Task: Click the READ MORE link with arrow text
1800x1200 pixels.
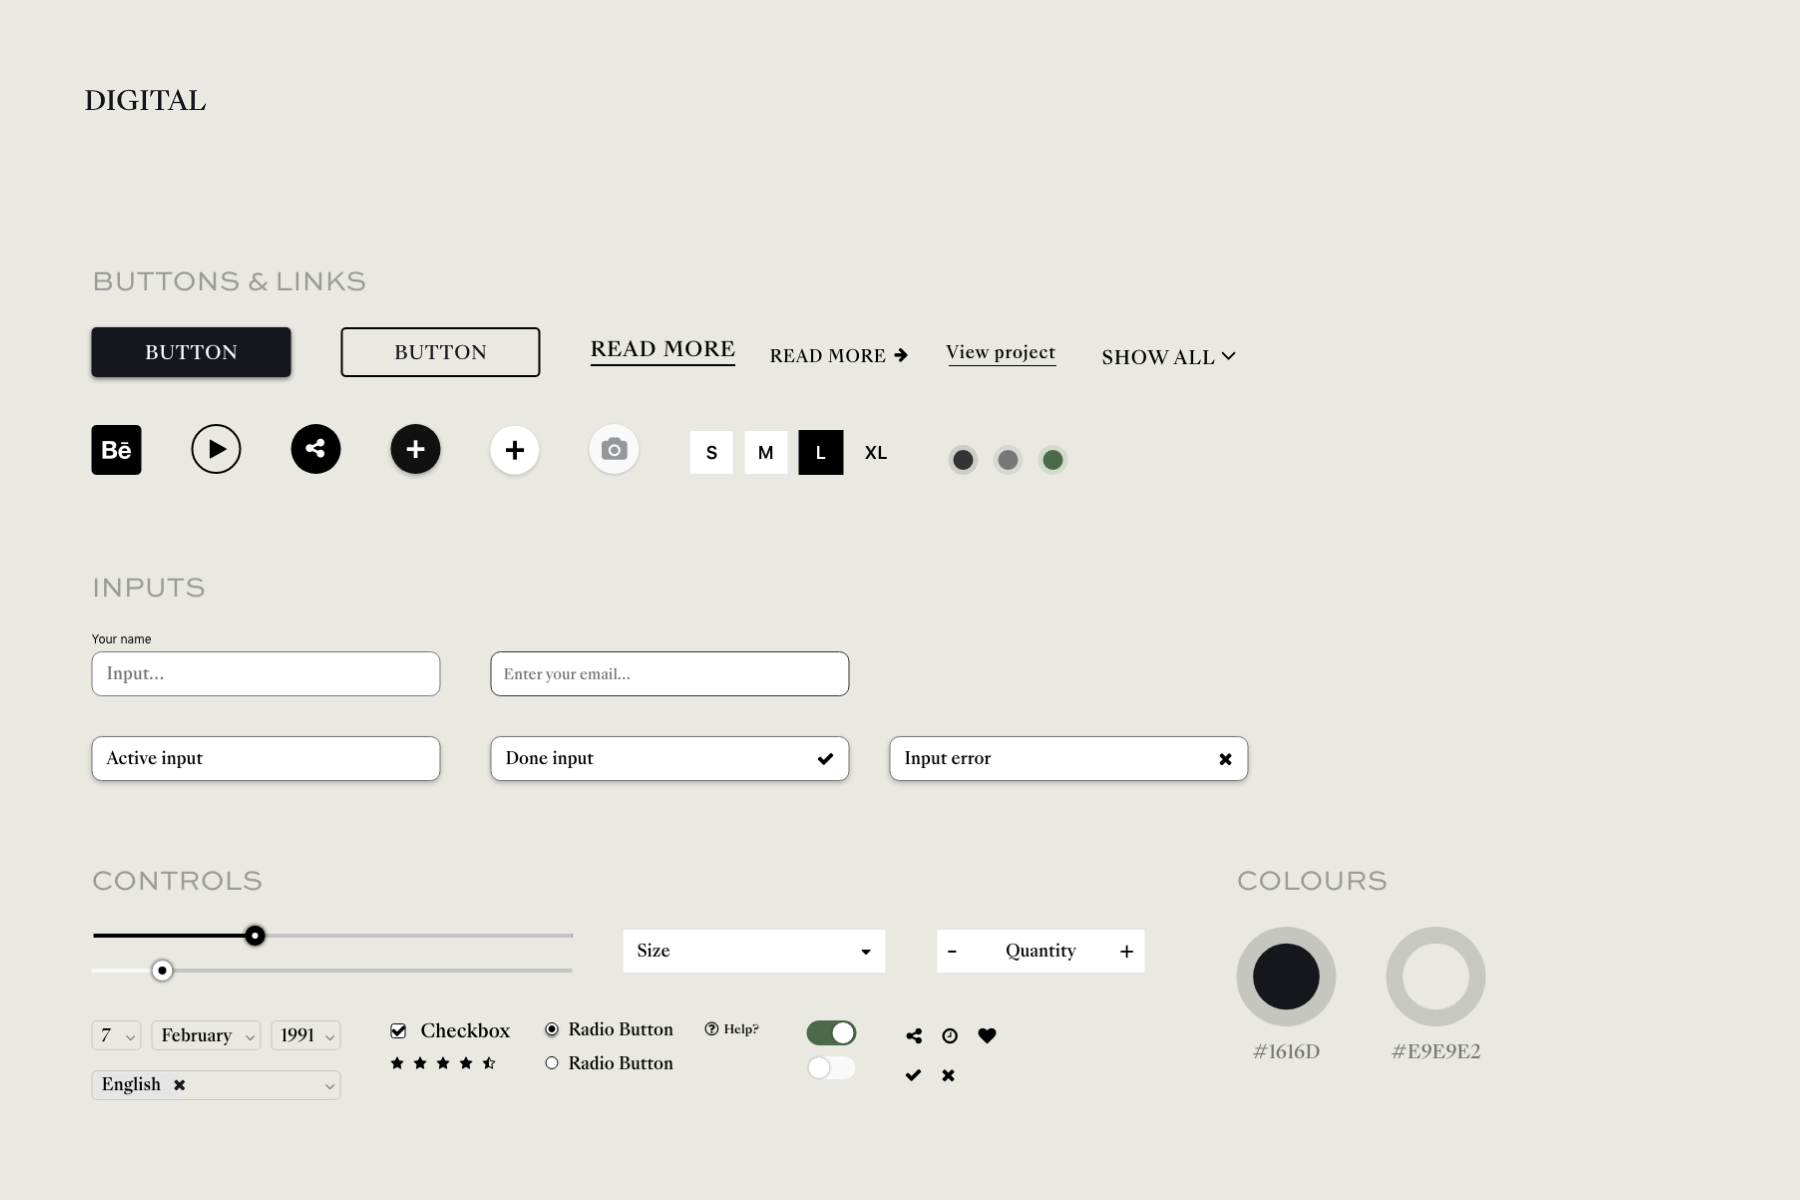Action: [x=827, y=356]
